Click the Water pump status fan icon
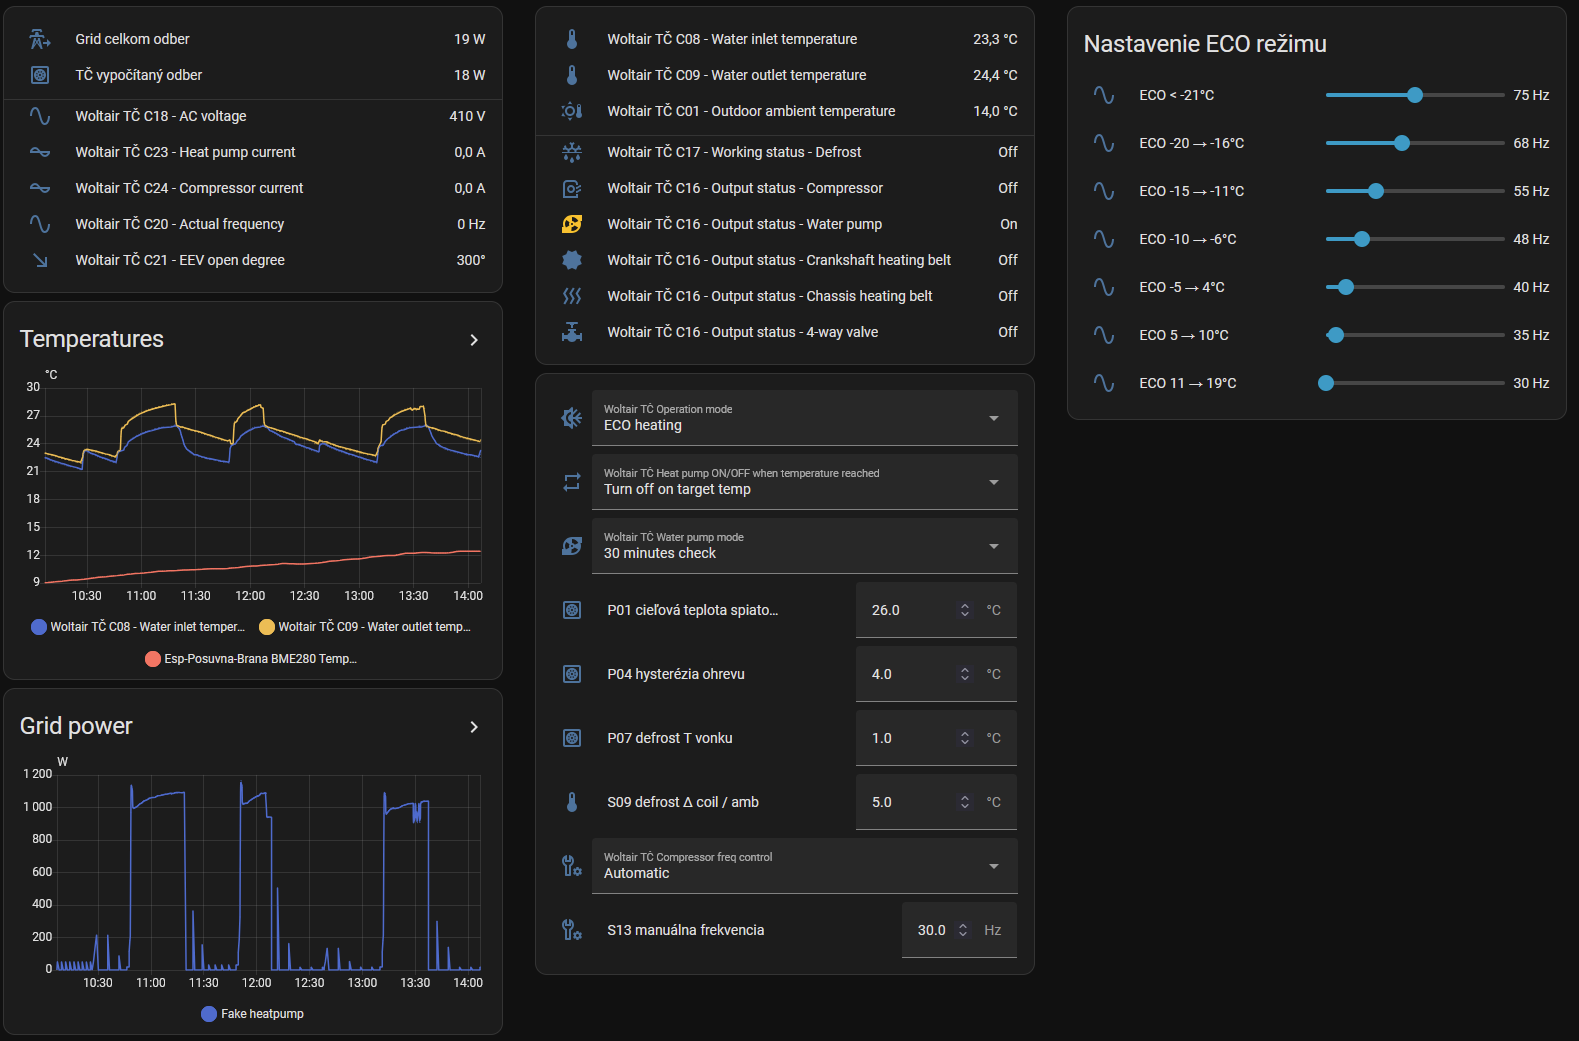 click(x=572, y=224)
